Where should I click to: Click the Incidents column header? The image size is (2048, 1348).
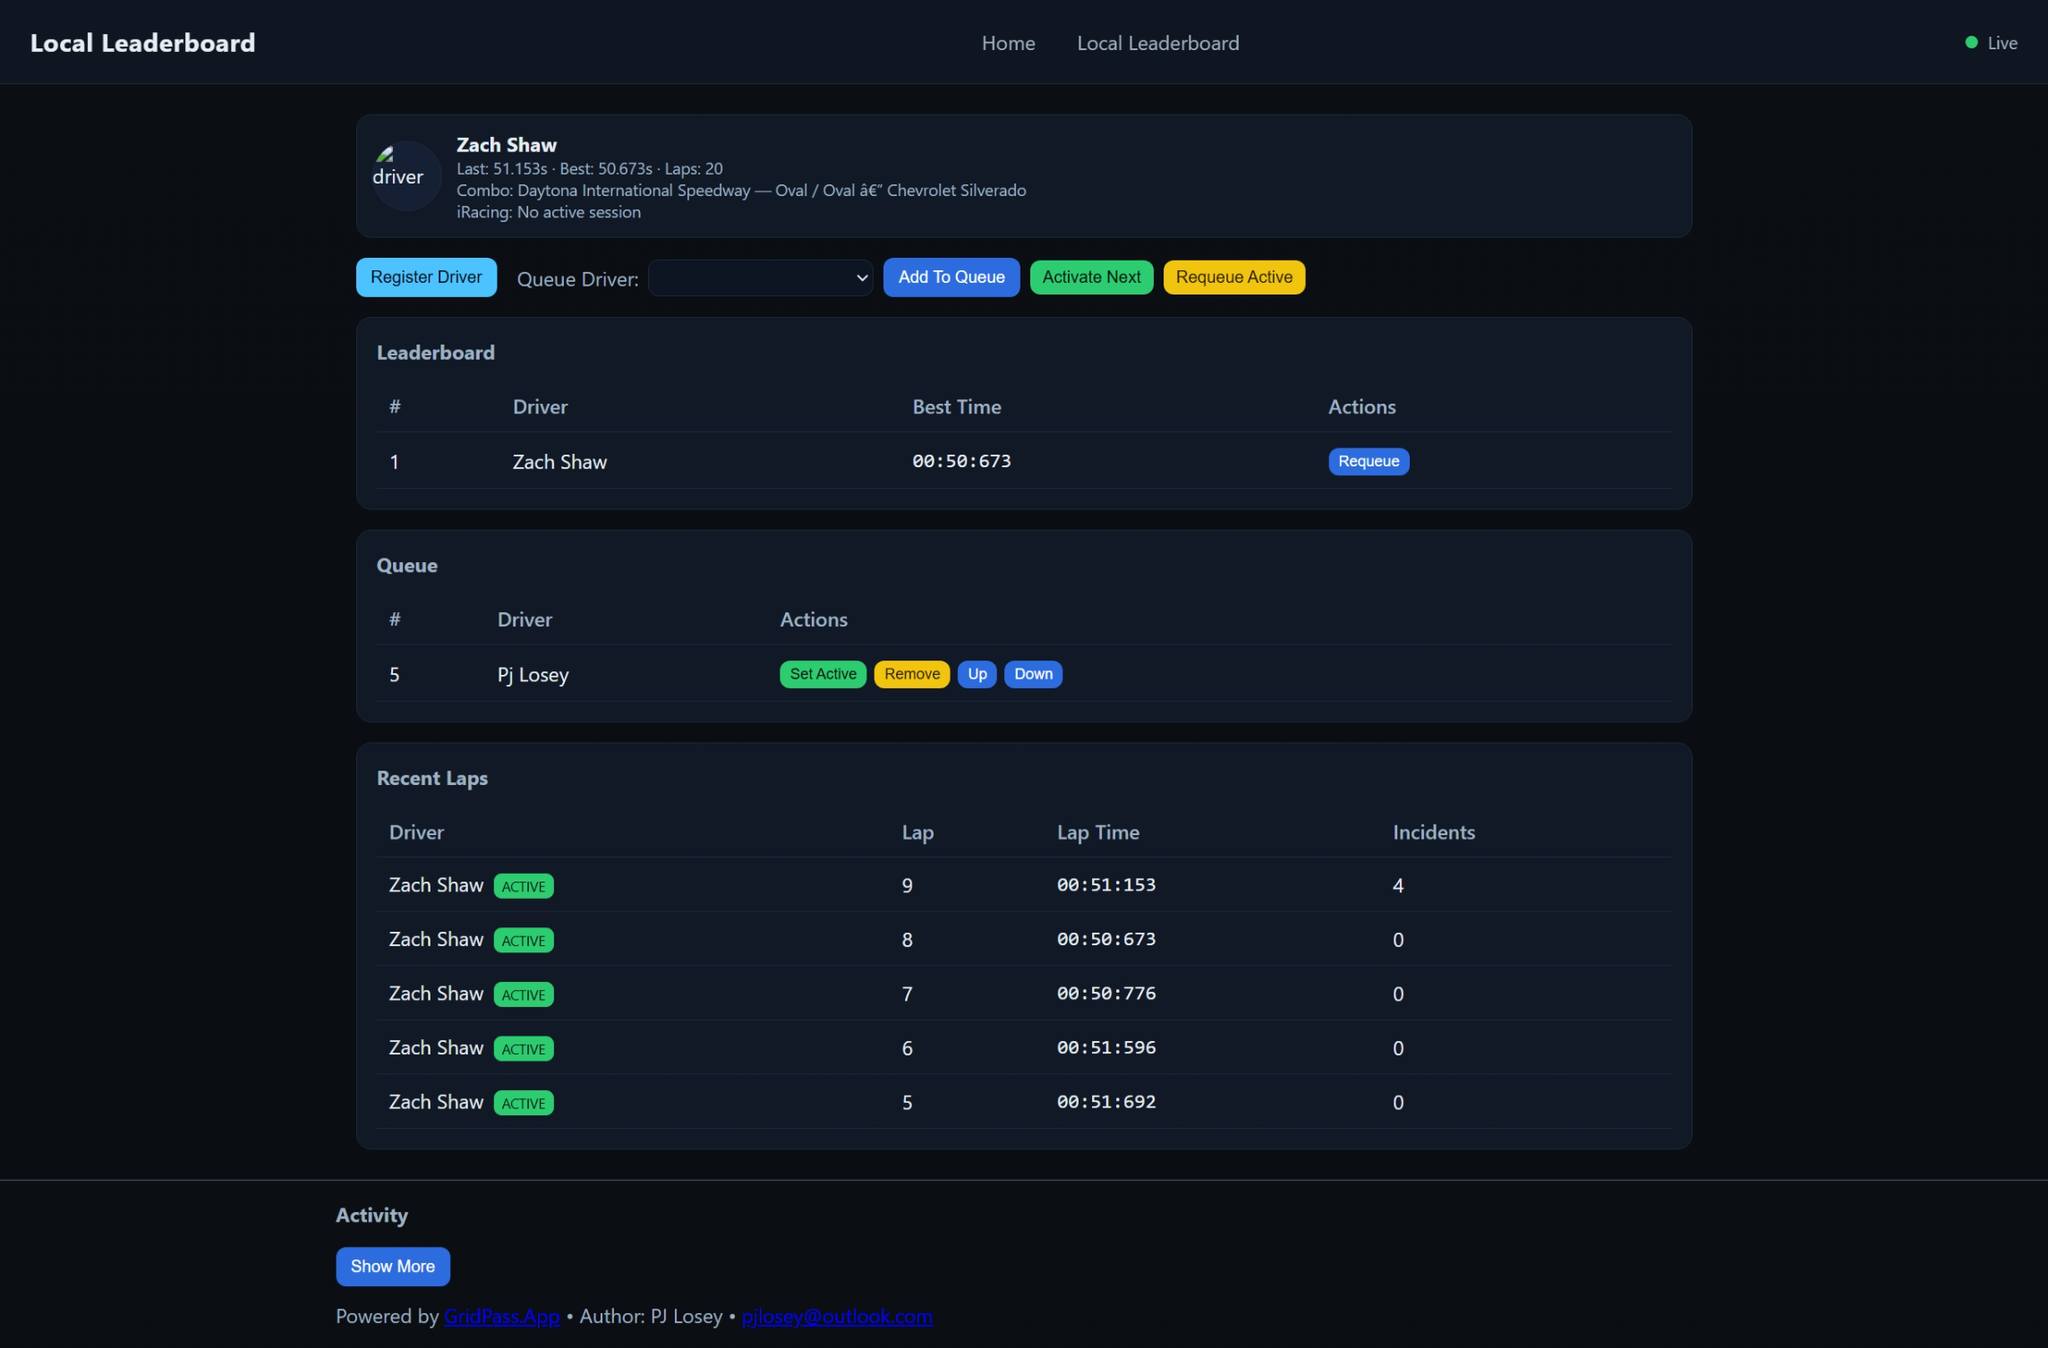(1434, 832)
